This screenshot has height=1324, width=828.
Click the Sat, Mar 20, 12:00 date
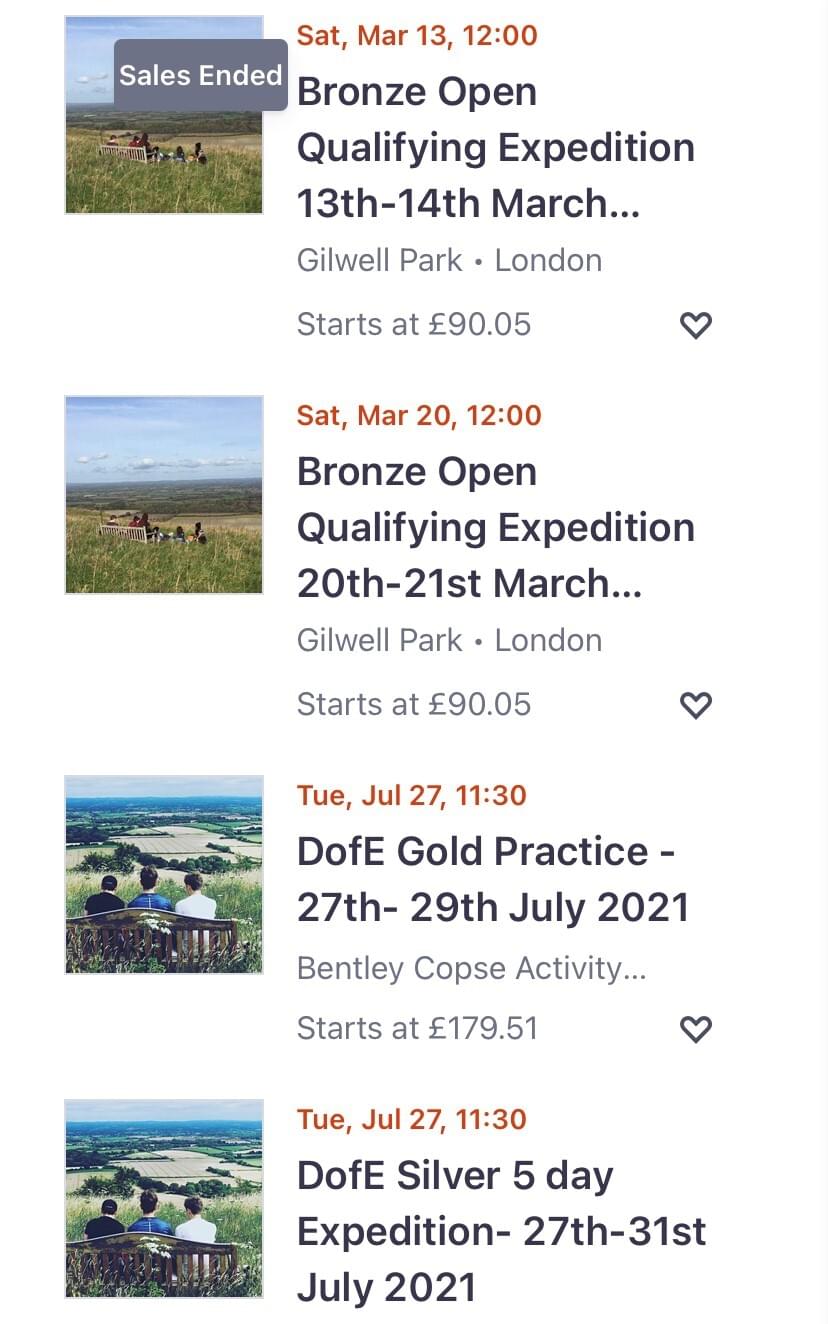419,416
